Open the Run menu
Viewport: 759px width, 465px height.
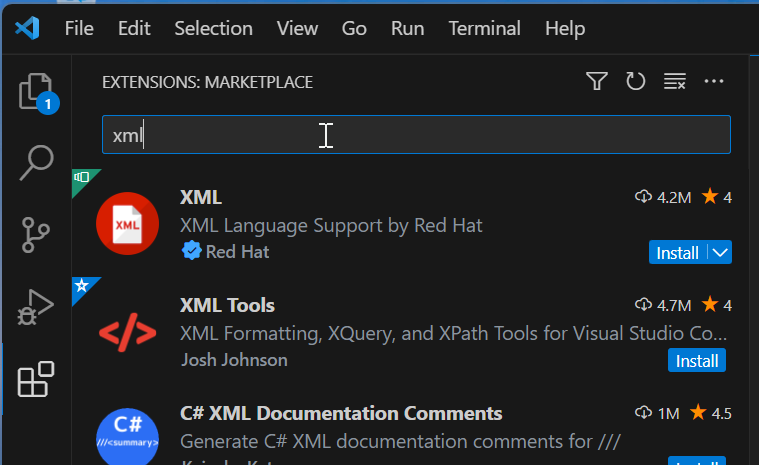click(x=408, y=29)
